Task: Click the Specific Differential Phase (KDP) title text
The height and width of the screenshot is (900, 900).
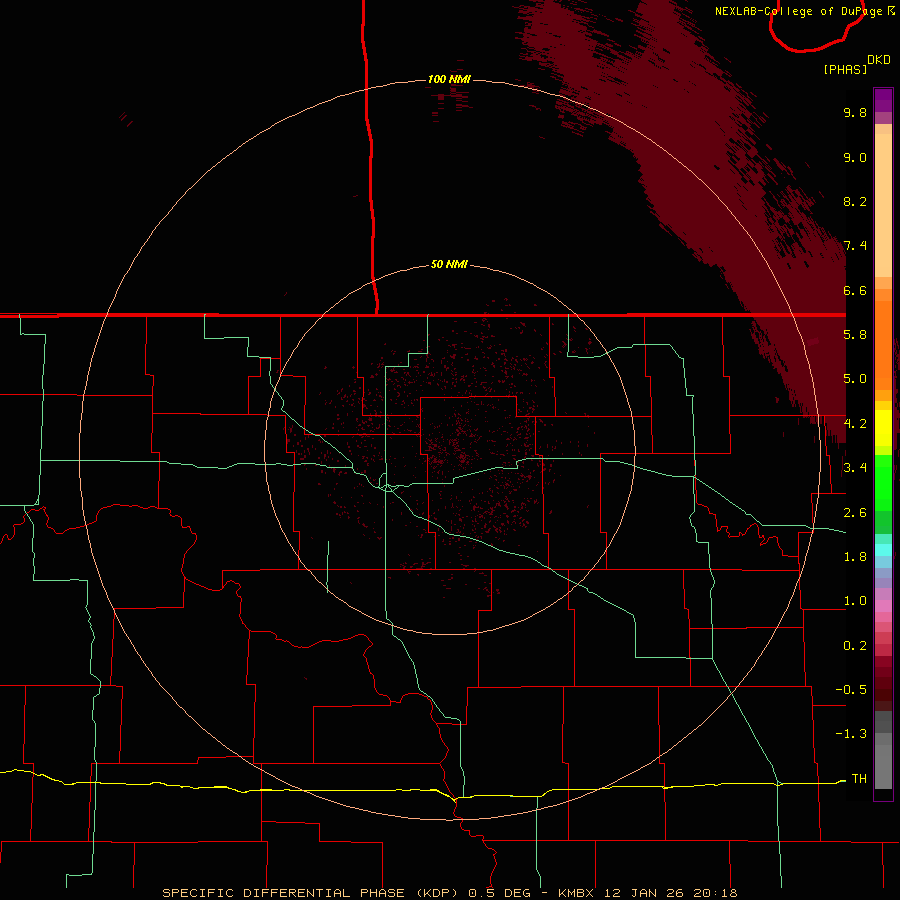Action: pyautogui.click(x=311, y=893)
